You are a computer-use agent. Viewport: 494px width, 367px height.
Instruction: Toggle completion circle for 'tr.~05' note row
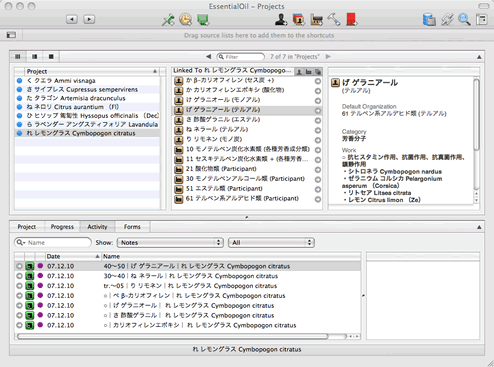[19, 286]
